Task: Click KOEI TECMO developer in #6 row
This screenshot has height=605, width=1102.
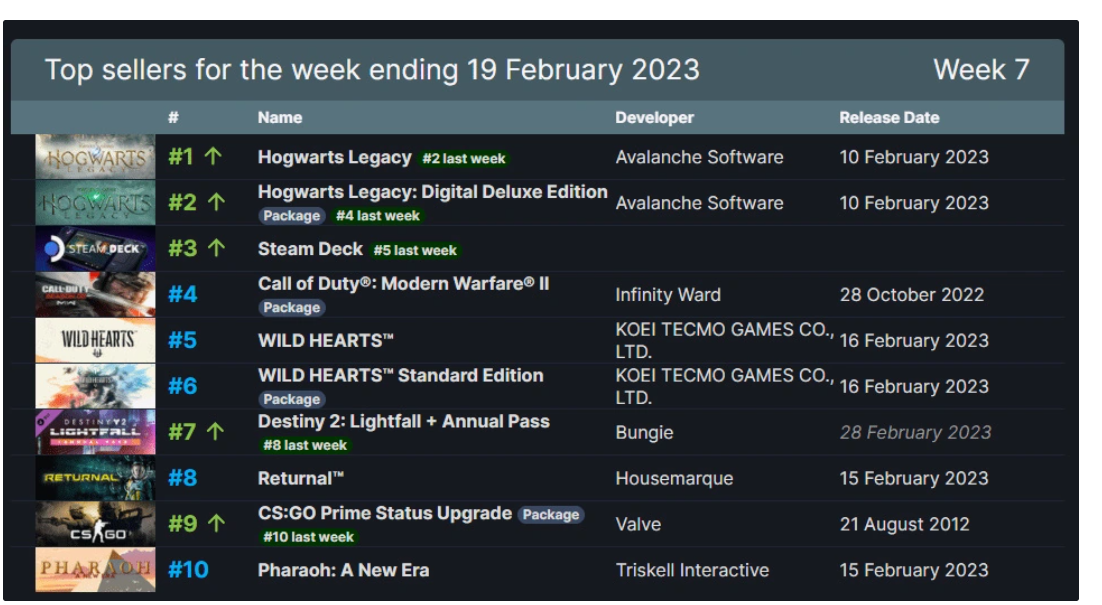Action: (x=725, y=386)
